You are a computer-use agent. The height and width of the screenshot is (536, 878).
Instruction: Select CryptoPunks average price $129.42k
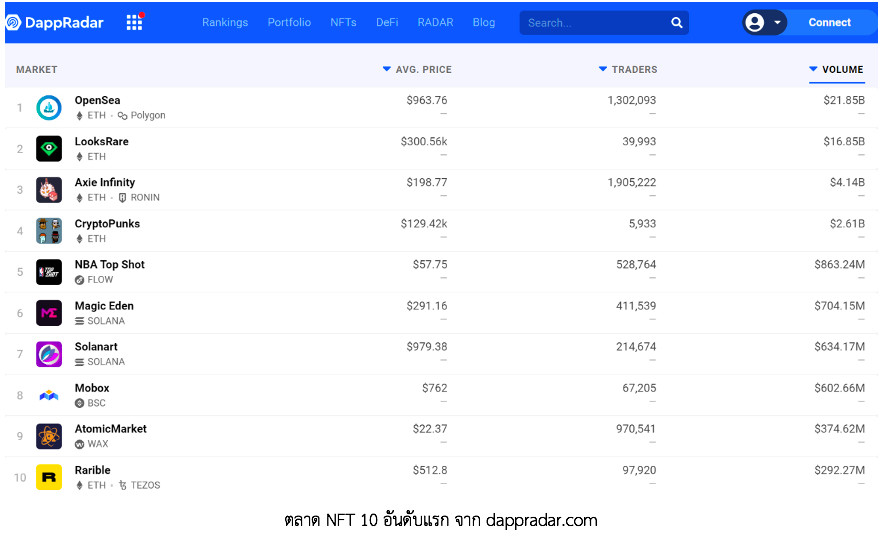point(424,223)
